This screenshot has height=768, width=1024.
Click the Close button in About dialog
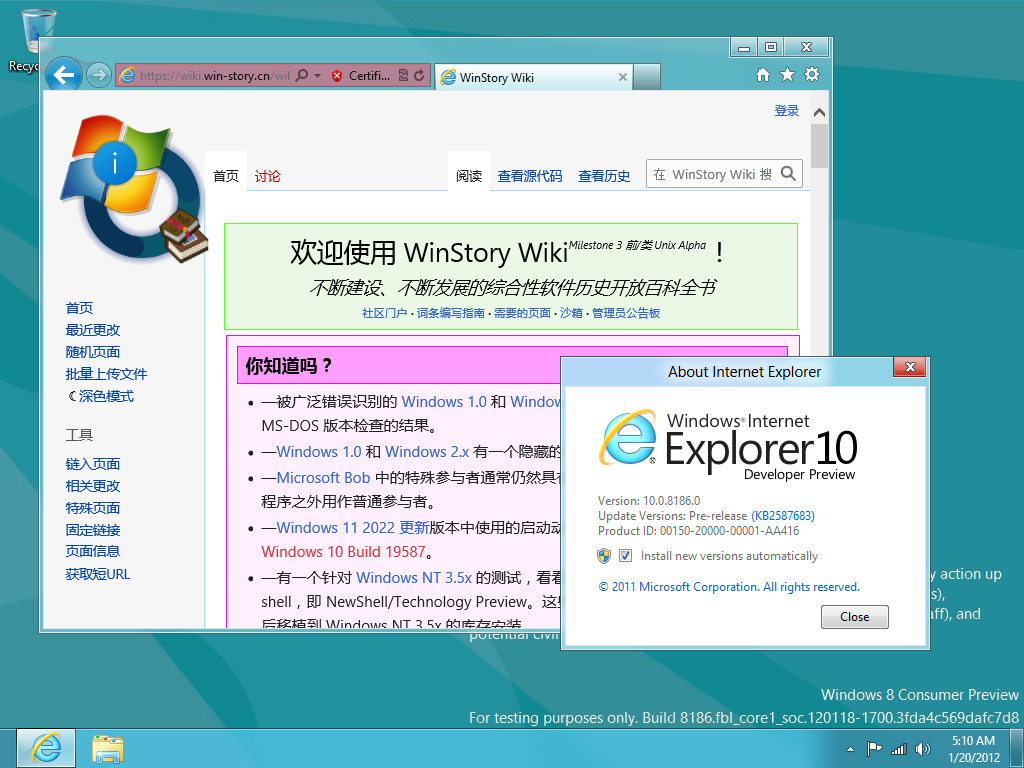854,617
